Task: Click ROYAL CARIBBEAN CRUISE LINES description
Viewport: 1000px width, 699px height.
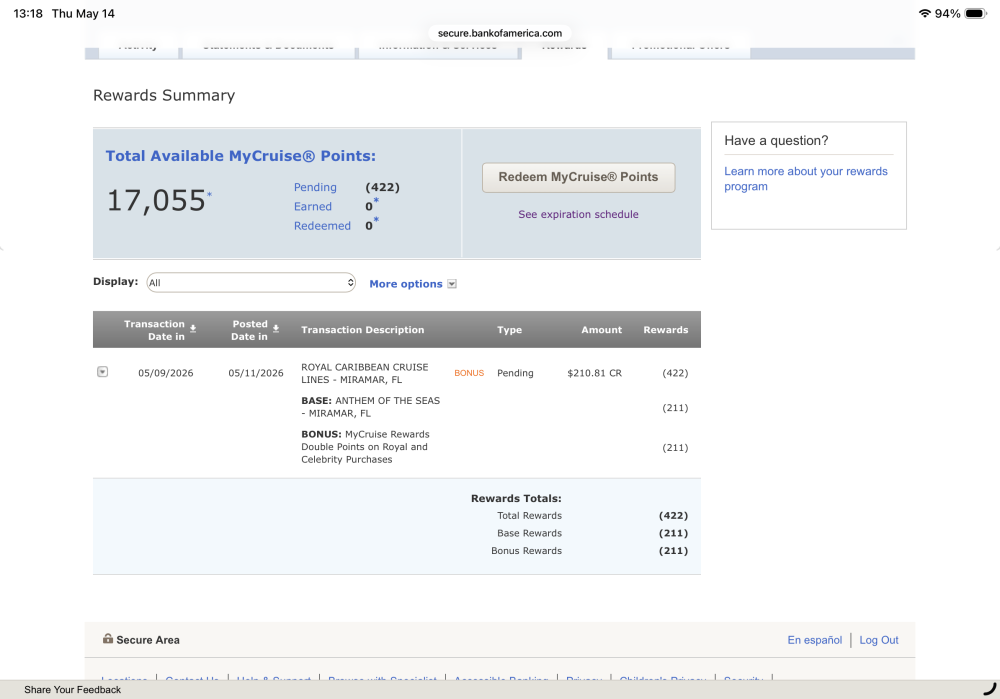Action: point(365,373)
